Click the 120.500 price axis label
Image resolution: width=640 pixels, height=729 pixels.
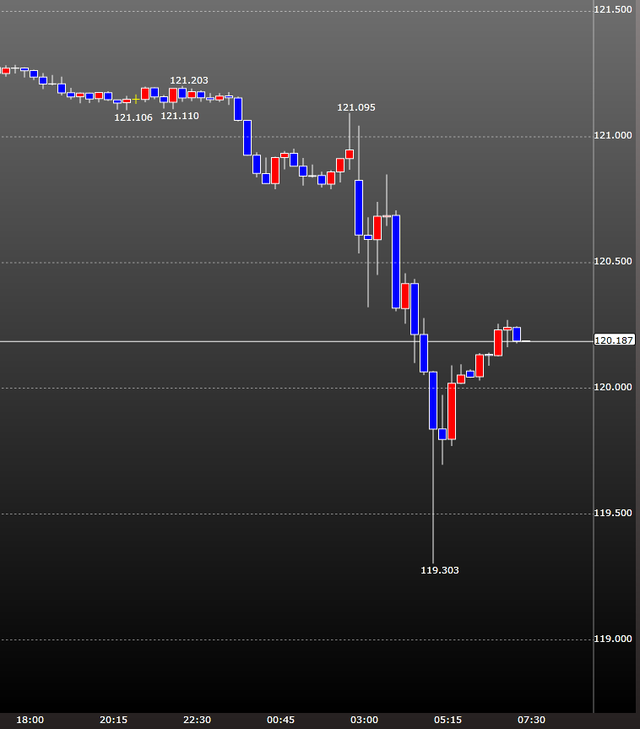(613, 261)
